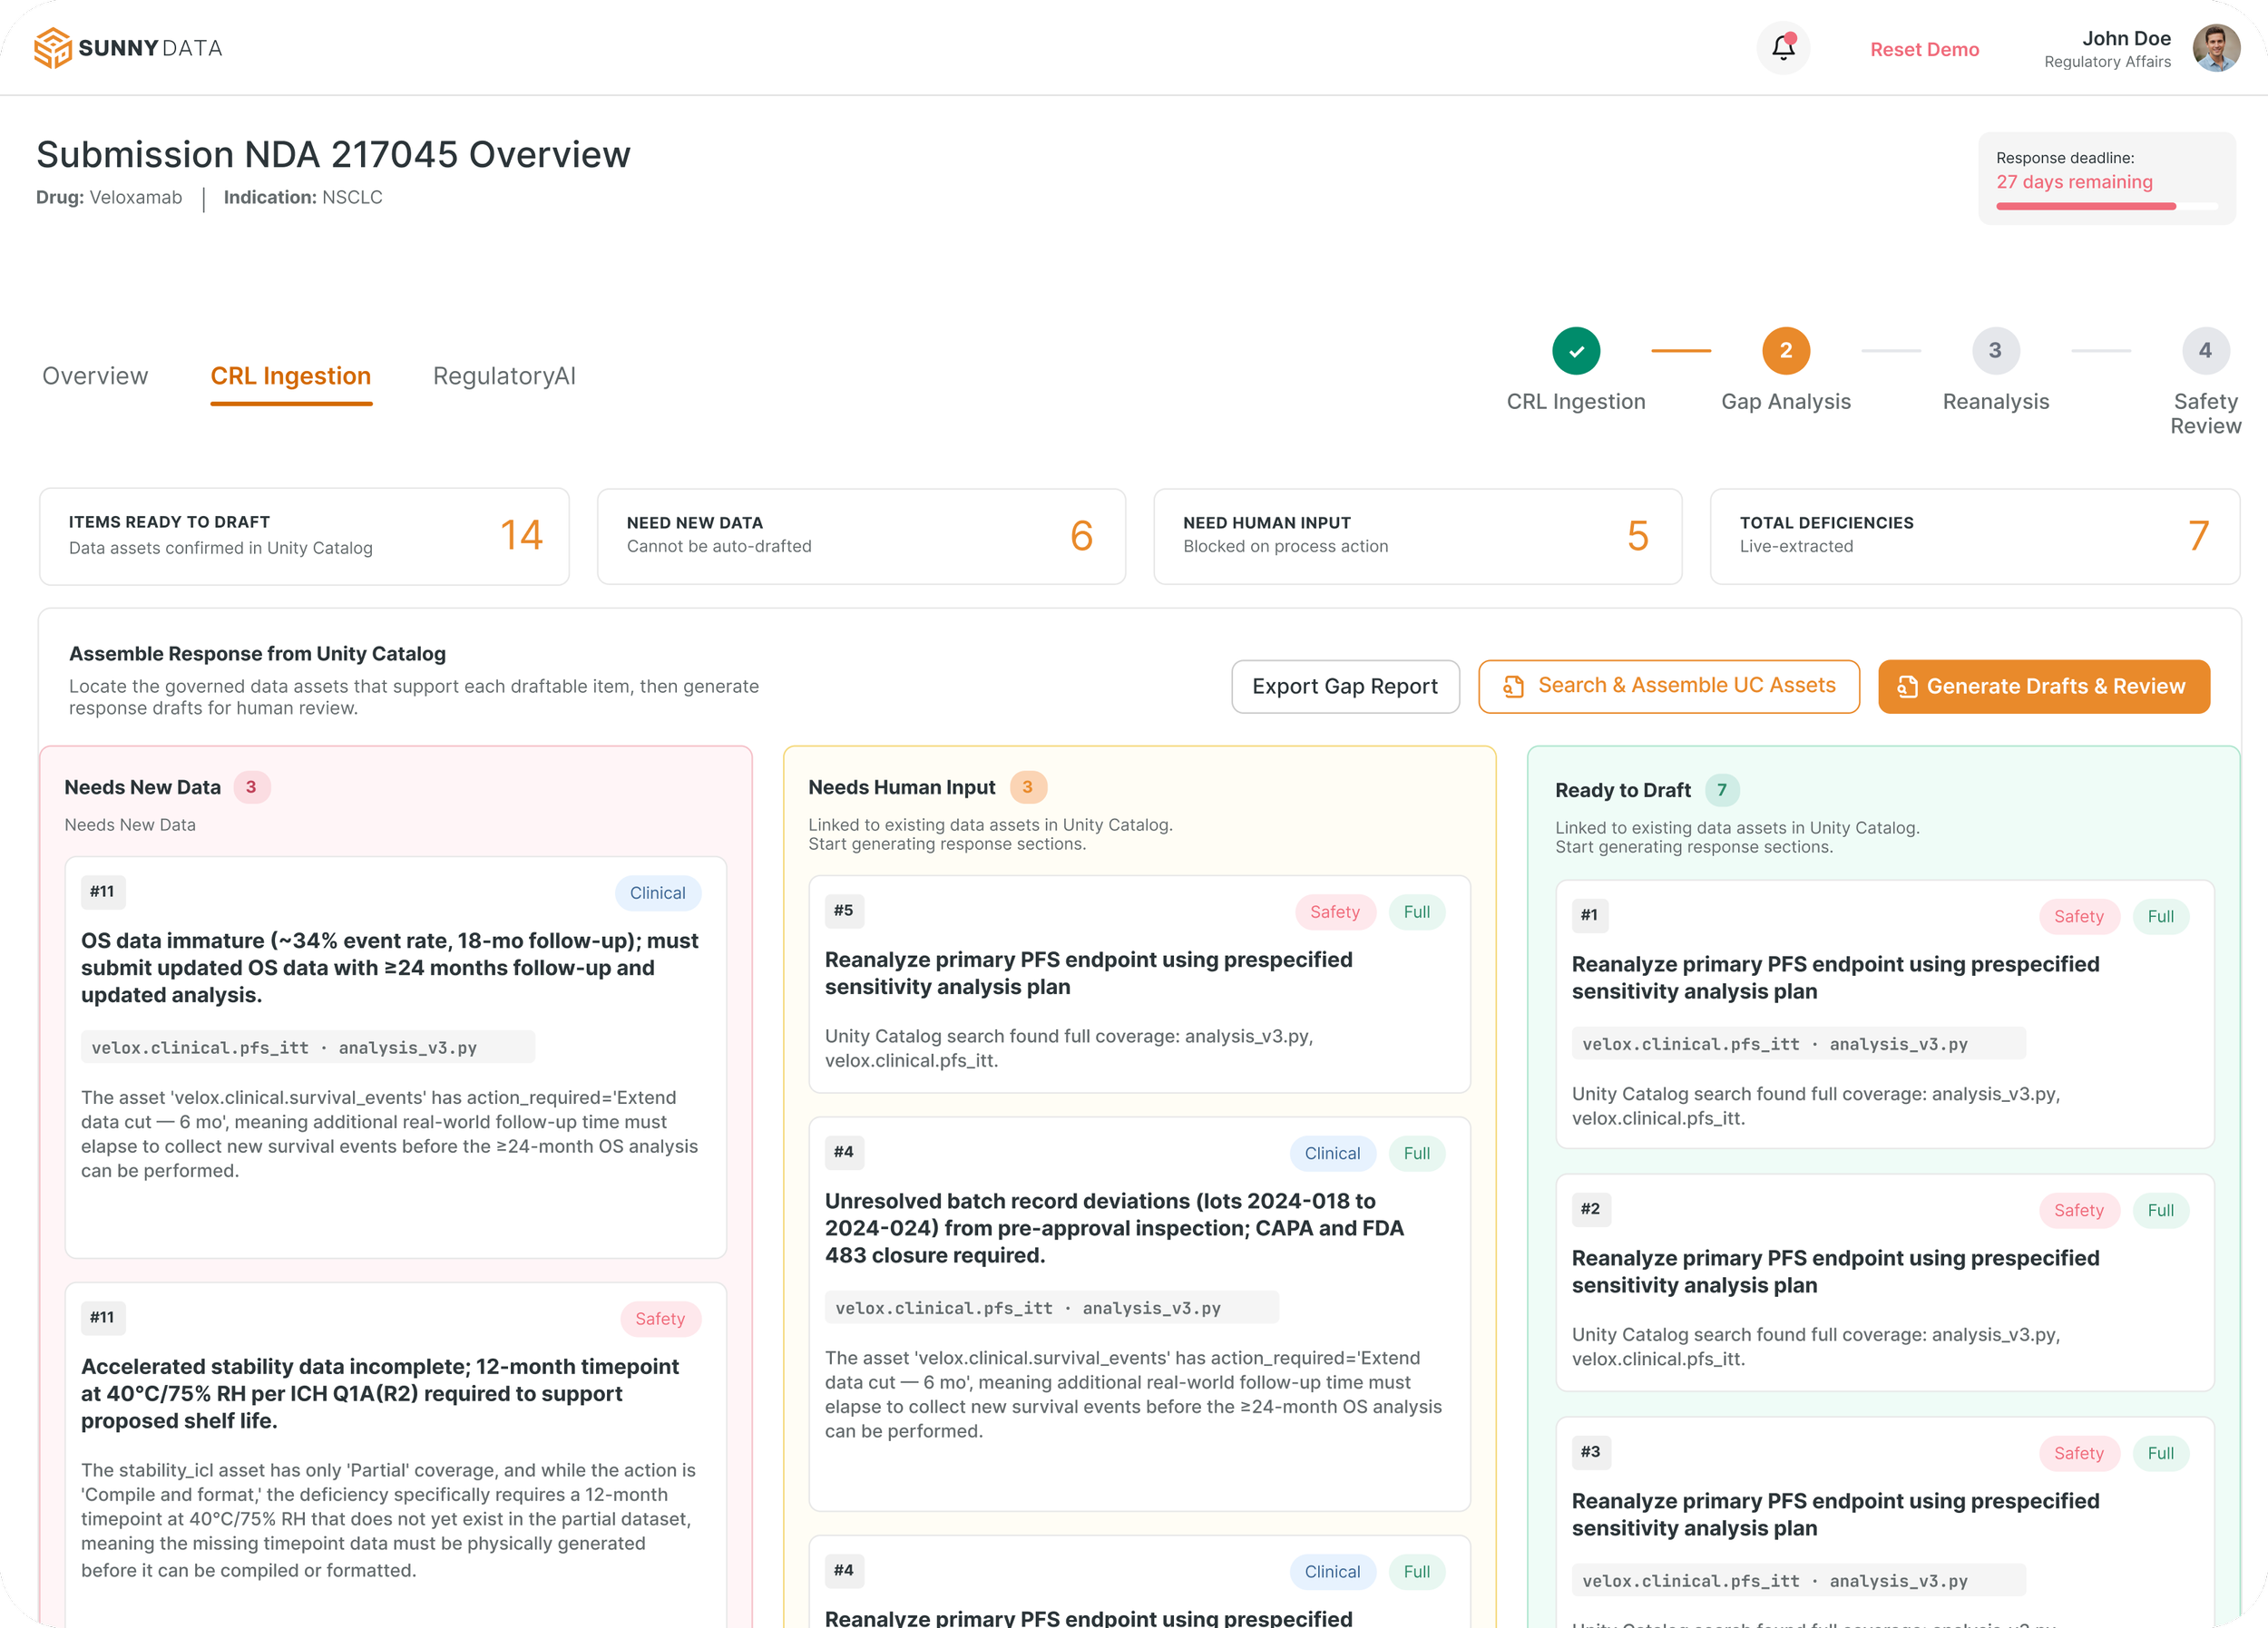This screenshot has width=2268, height=1628.
Task: Click the Needs Human Input count badge
Action: tap(1027, 787)
